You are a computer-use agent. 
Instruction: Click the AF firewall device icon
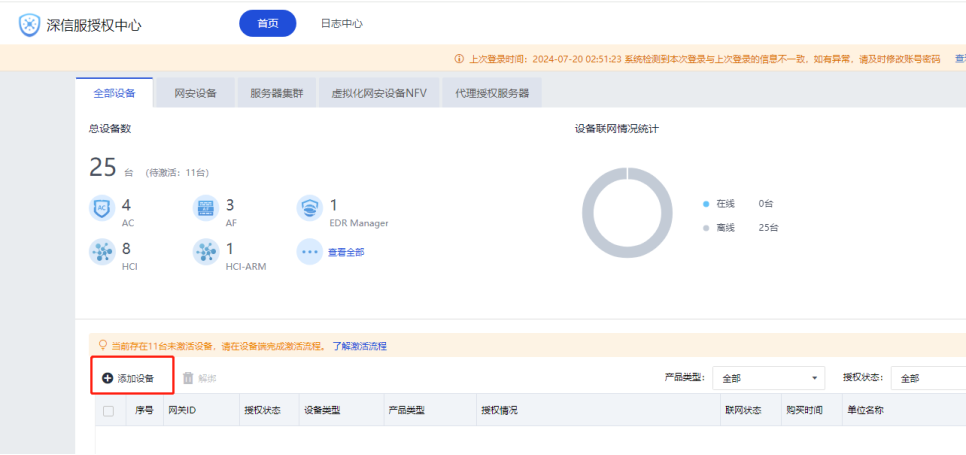pyautogui.click(x=205, y=209)
